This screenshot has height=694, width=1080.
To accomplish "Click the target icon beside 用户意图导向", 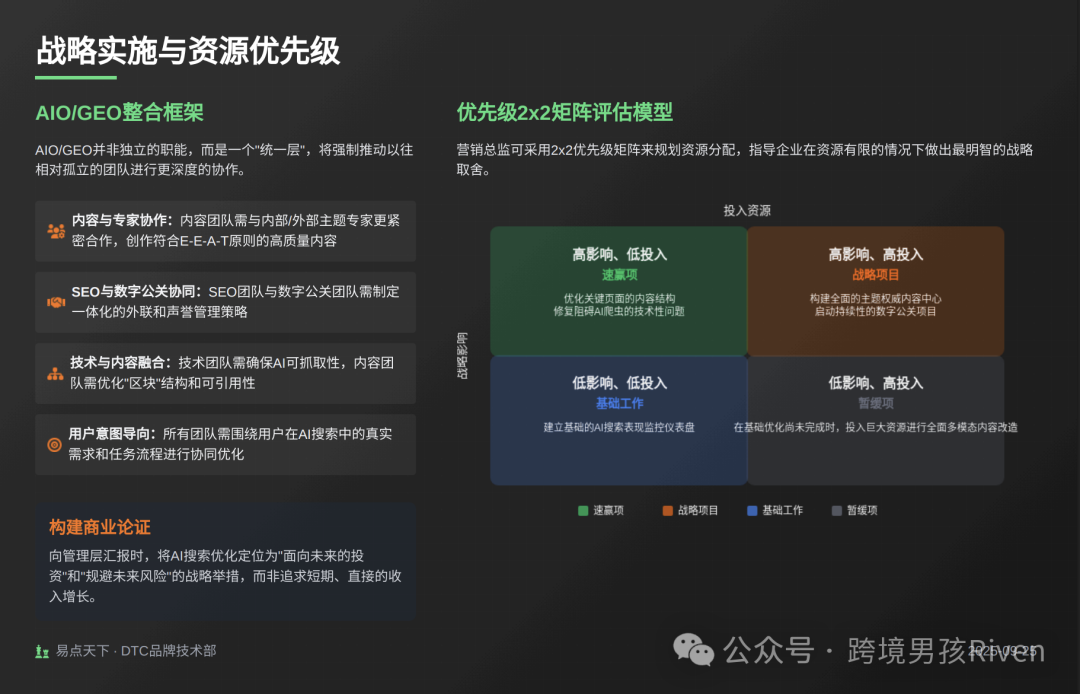I will [54, 445].
